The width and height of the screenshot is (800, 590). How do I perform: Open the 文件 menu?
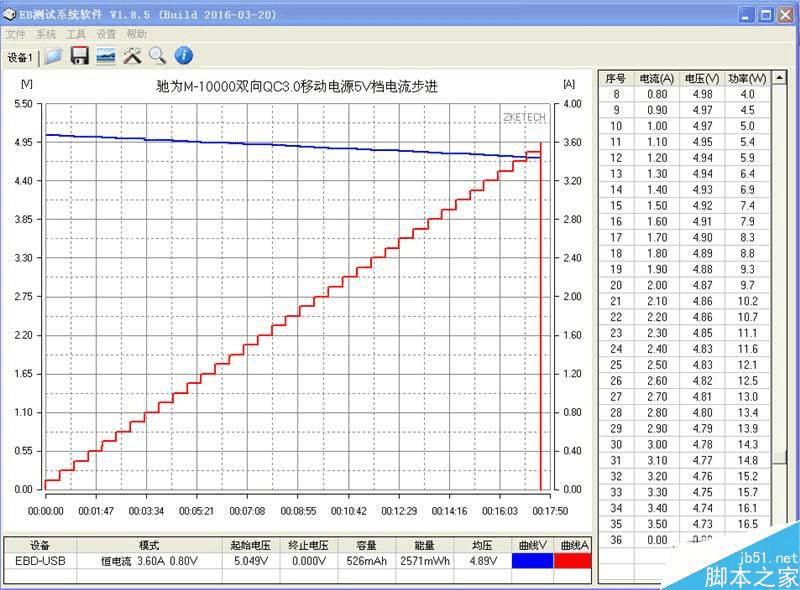pyautogui.click(x=15, y=34)
